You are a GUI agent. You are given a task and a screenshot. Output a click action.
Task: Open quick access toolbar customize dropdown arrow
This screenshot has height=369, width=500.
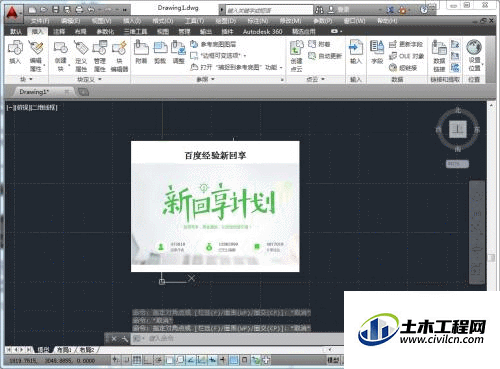(x=125, y=10)
